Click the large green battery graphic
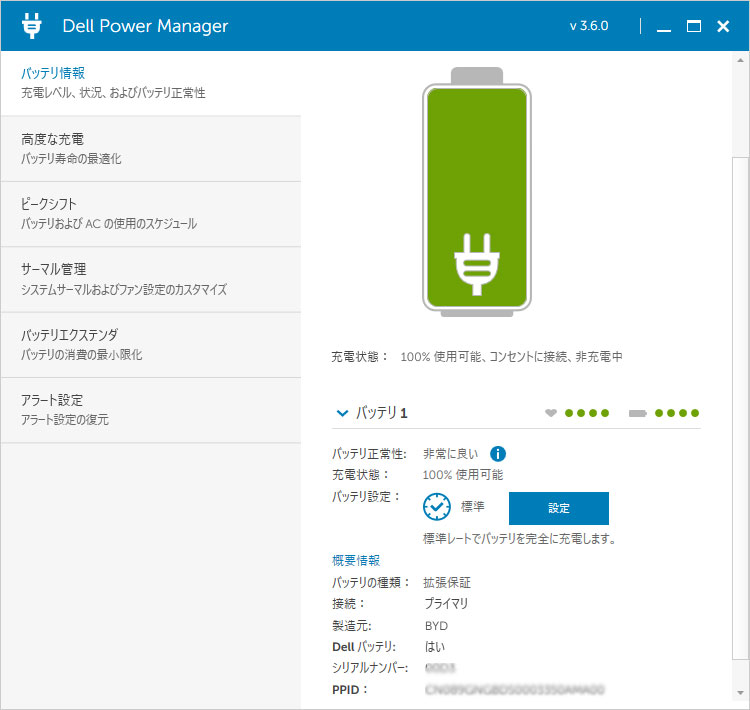750x710 pixels. tap(477, 192)
